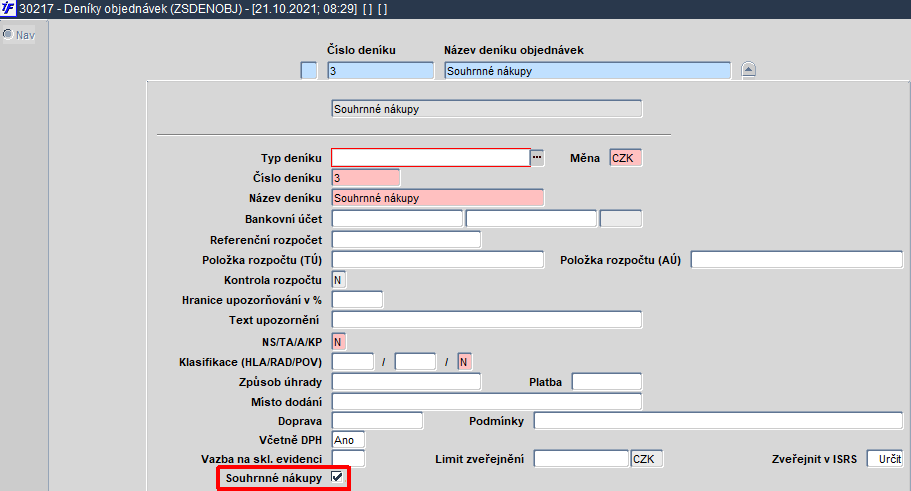This screenshot has width=911, height=491.
Task: Click the NS/TA/A/KP field
Action: [338, 342]
